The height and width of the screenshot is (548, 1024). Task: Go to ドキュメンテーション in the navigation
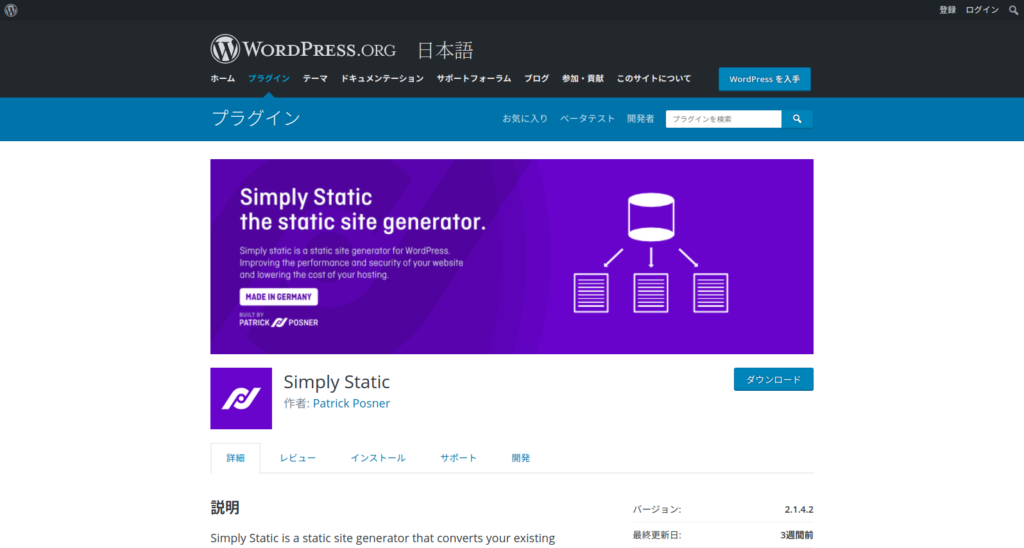click(382, 79)
